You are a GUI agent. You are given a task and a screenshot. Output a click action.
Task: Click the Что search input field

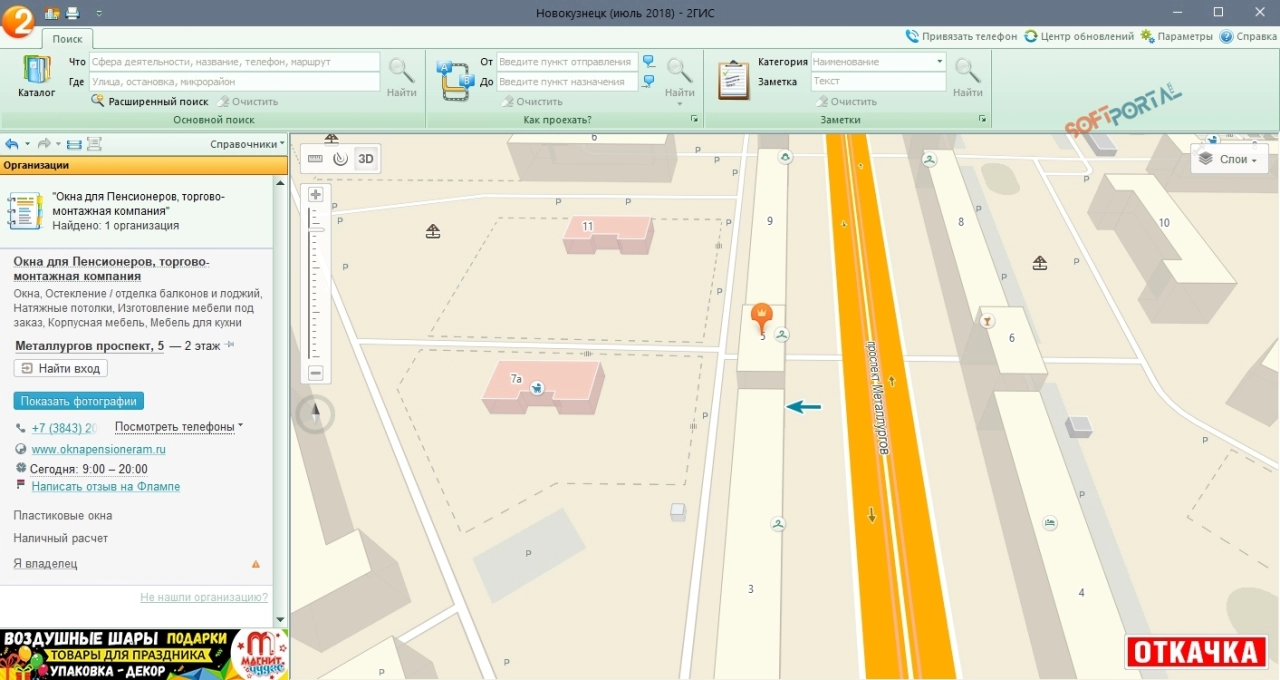click(234, 61)
